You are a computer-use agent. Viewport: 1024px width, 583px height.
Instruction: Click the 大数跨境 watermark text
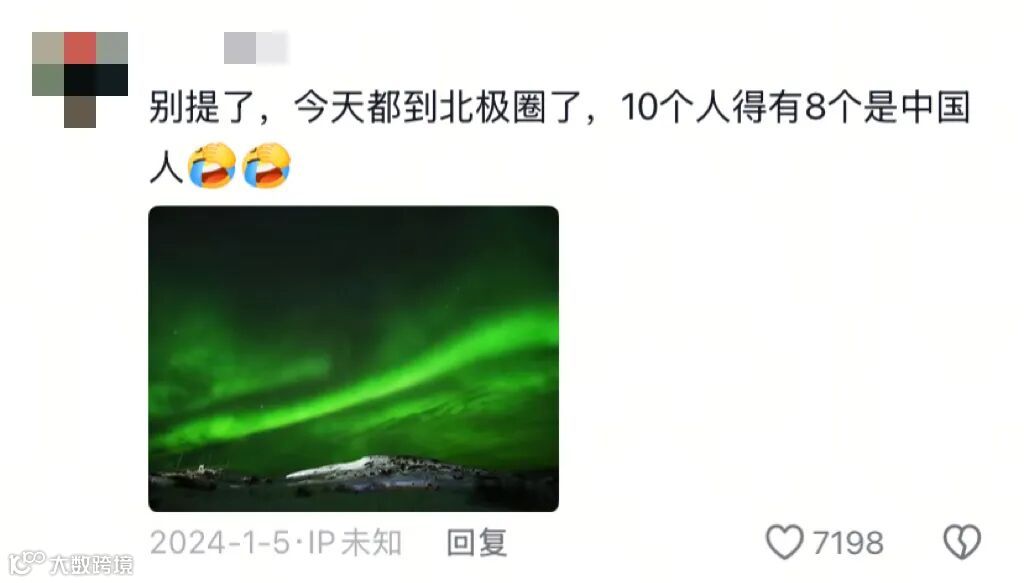click(x=91, y=564)
